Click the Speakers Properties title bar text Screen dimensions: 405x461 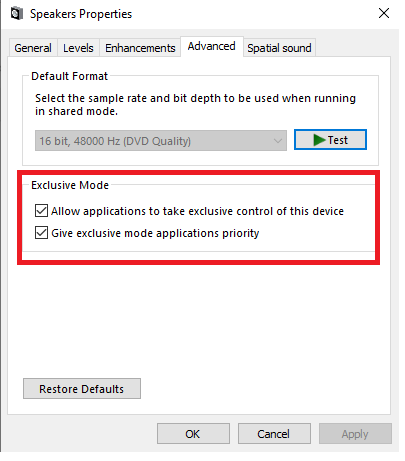click(81, 14)
